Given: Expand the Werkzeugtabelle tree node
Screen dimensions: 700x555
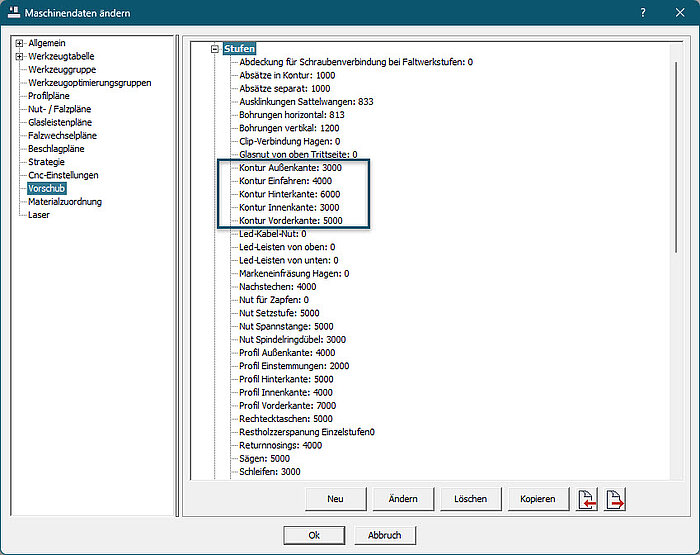Looking at the screenshot, I should click(x=20, y=57).
